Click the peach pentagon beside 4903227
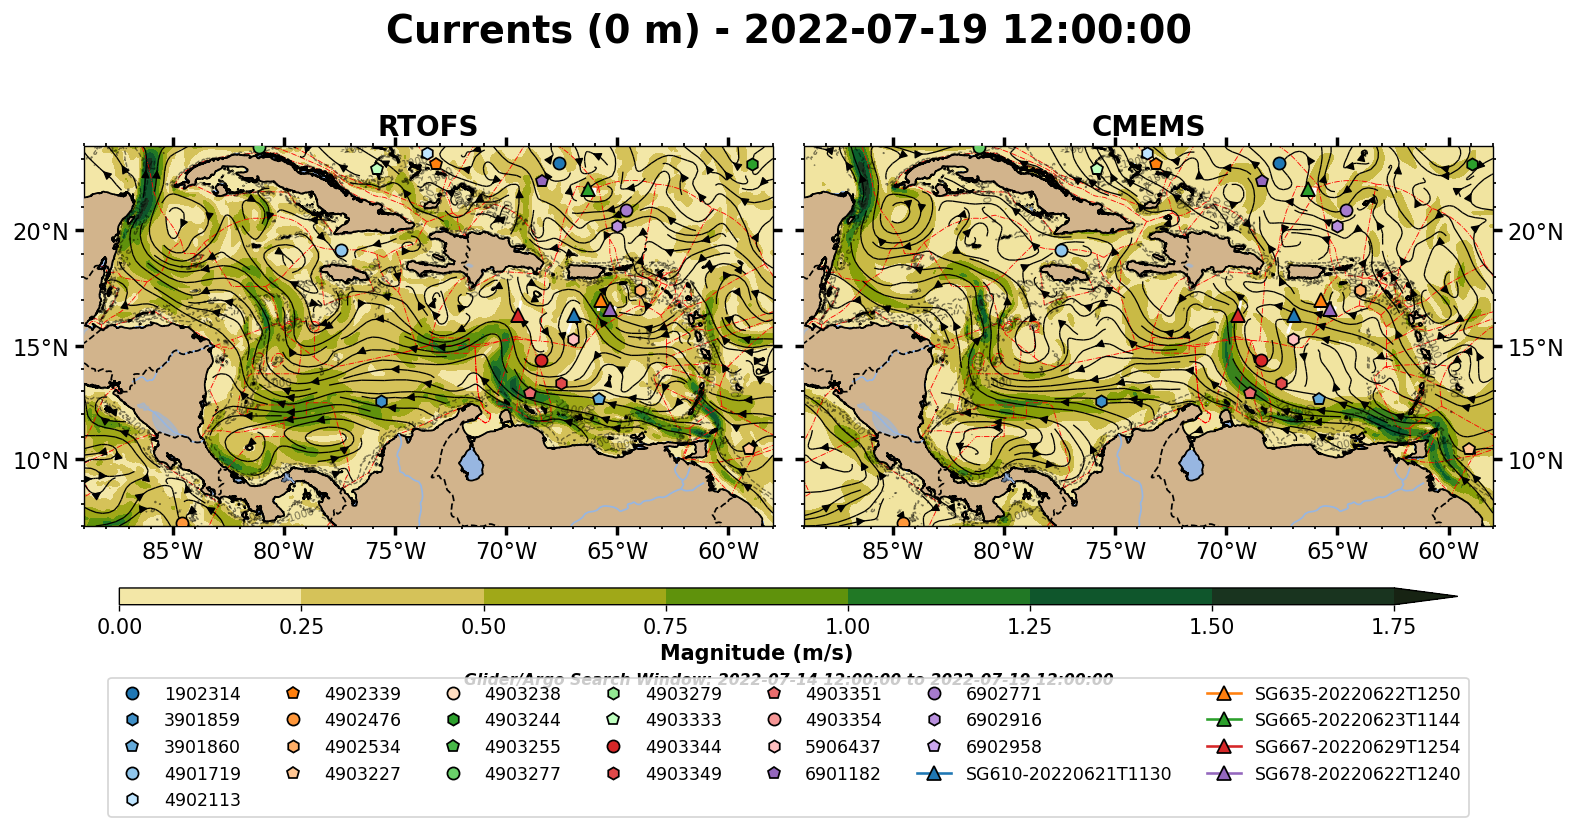Image resolution: width=1577 pixels, height=829 pixels. pyautogui.click(x=293, y=773)
